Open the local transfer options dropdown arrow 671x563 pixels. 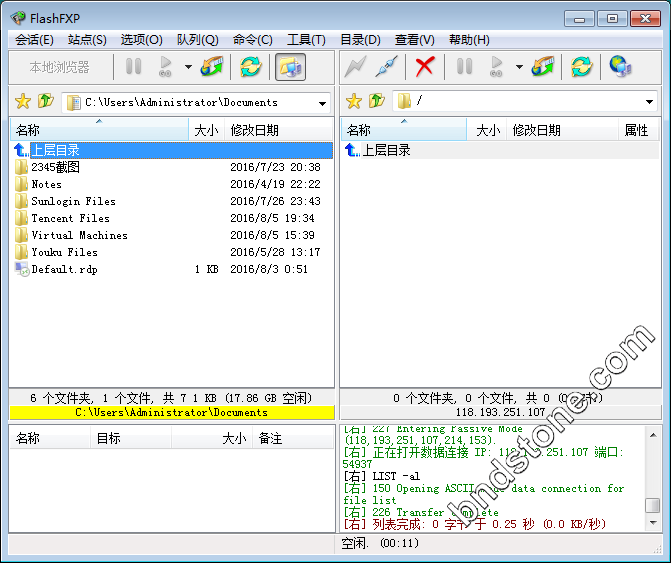(188, 67)
